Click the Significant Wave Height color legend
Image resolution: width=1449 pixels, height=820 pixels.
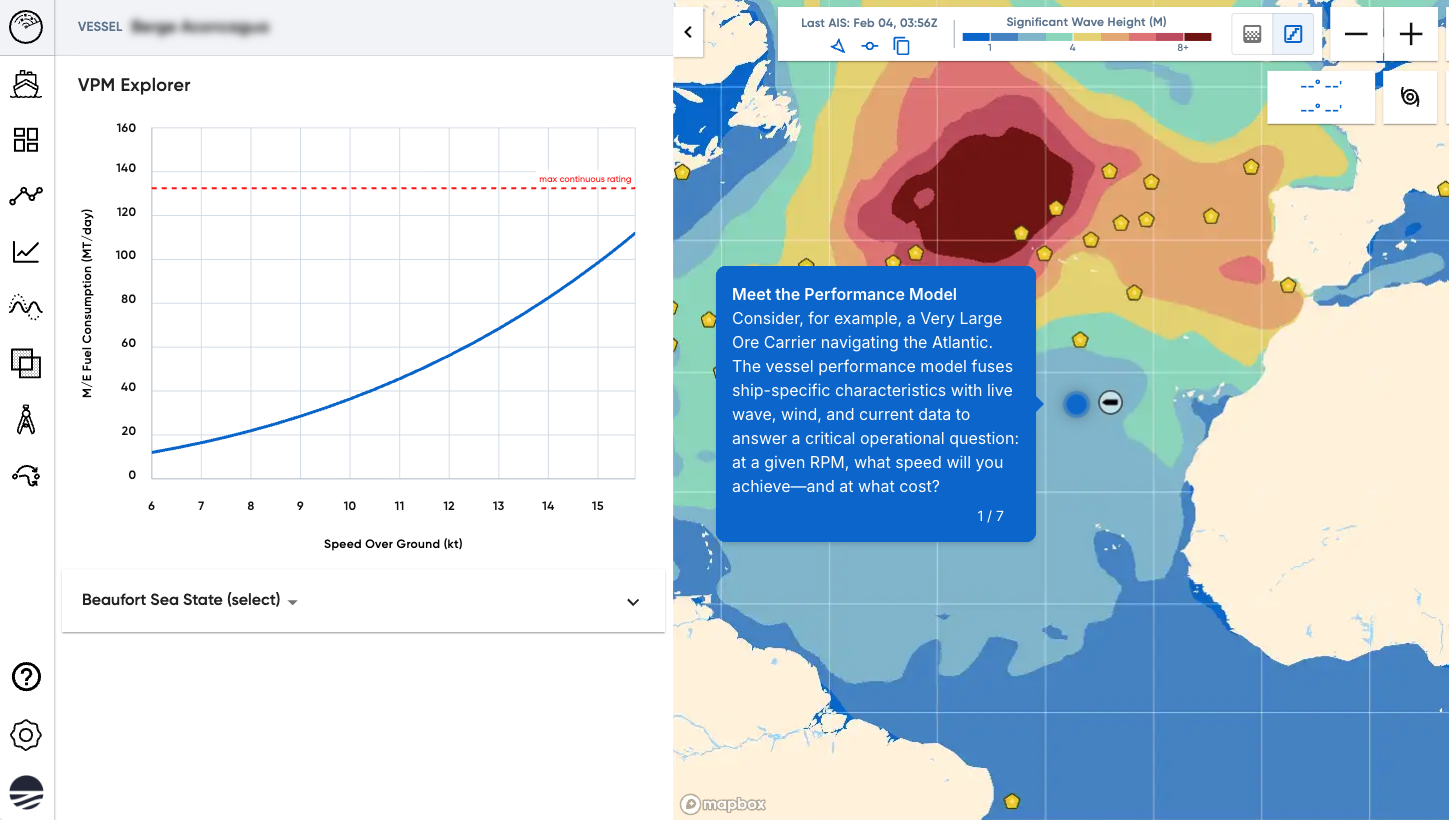[1086, 38]
